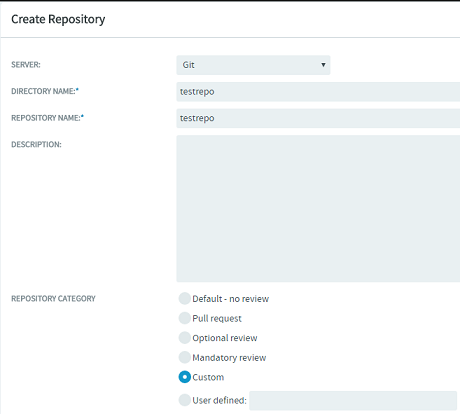The width and height of the screenshot is (460, 414).
Task: Click the required asterisk beside Directory Name
Action: (x=77, y=90)
